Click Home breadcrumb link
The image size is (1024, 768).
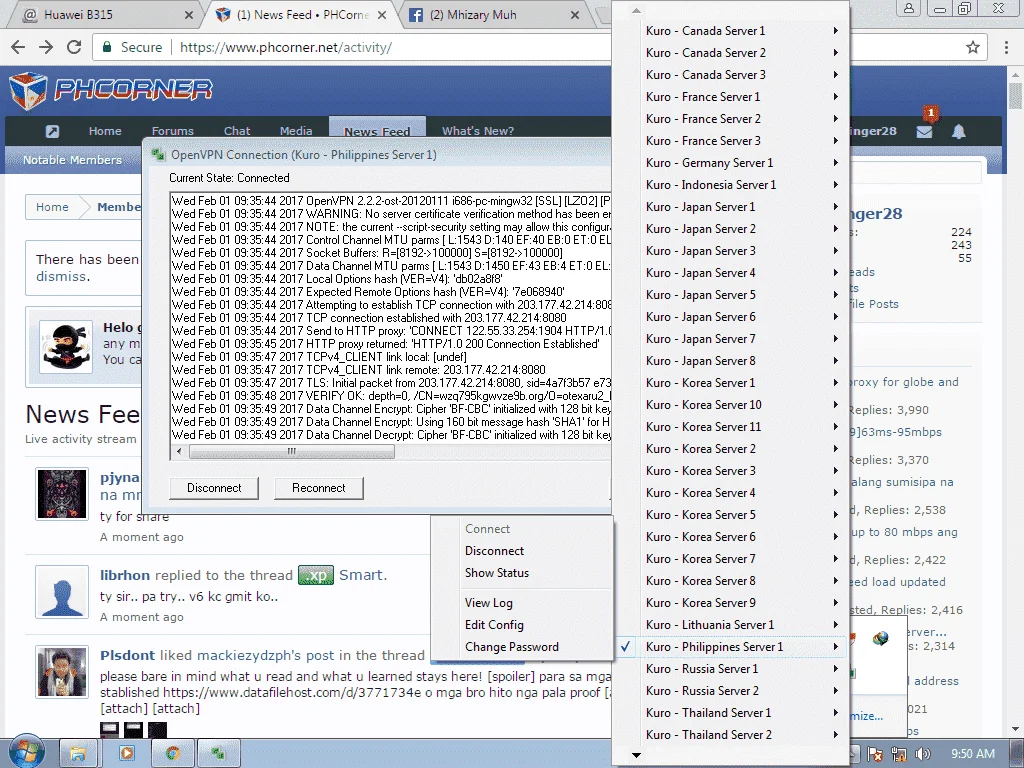(52, 207)
